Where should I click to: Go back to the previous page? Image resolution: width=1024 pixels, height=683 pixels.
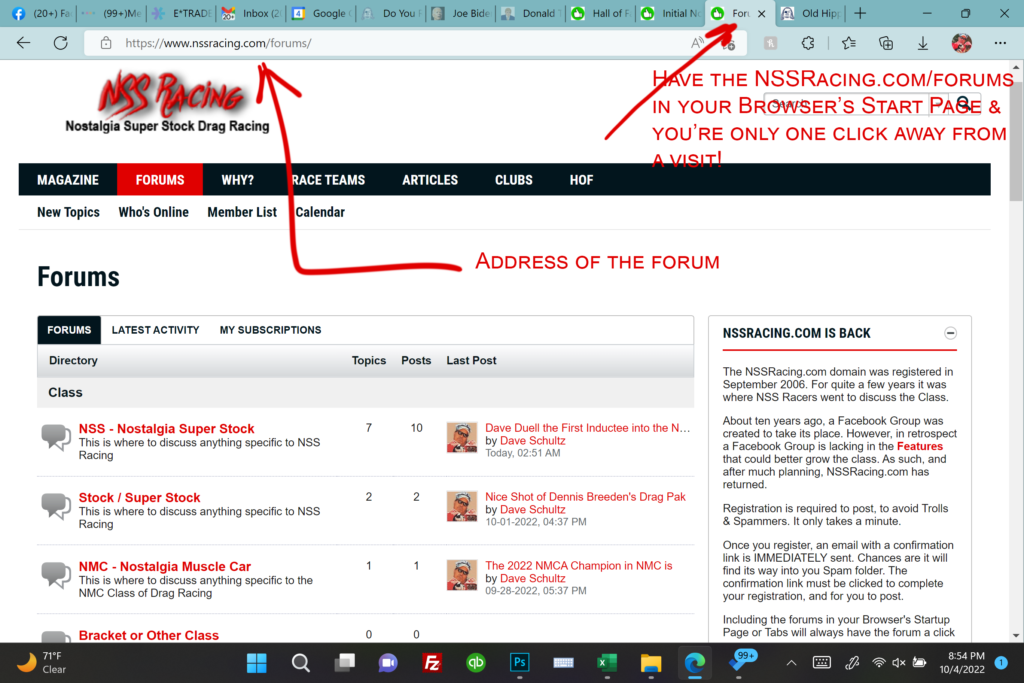point(24,43)
